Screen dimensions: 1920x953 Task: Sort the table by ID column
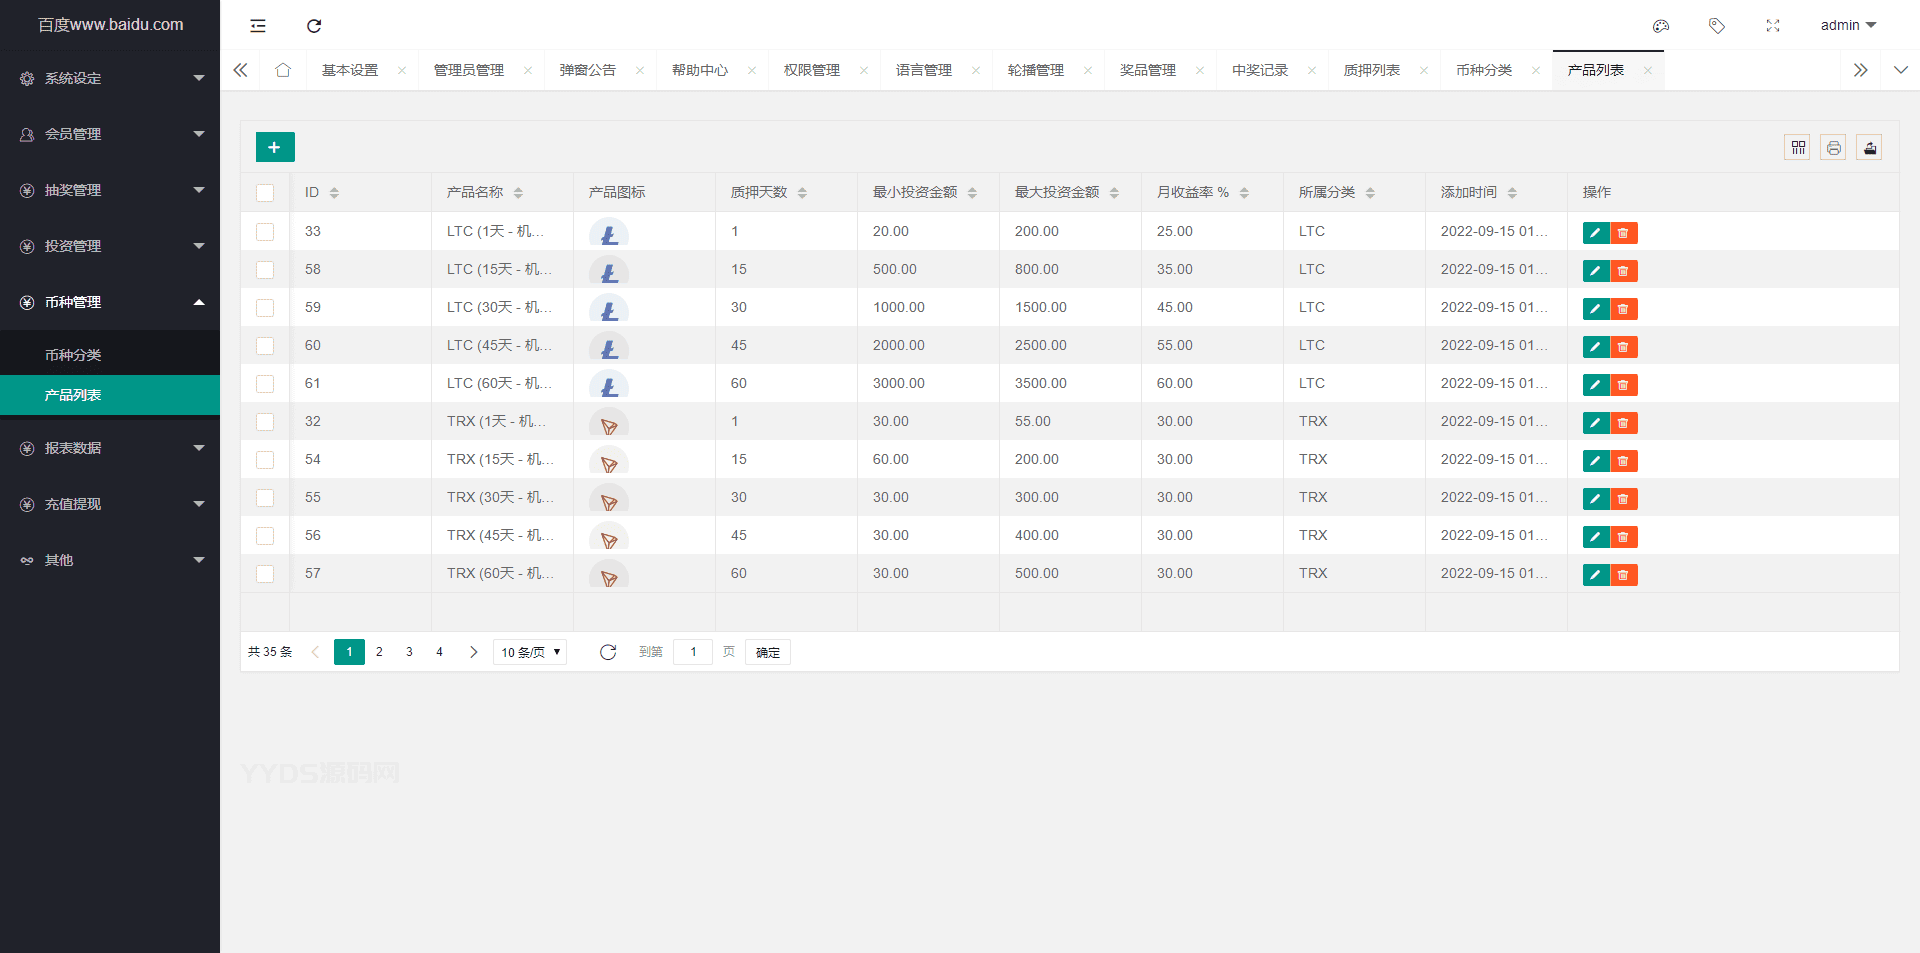(335, 193)
